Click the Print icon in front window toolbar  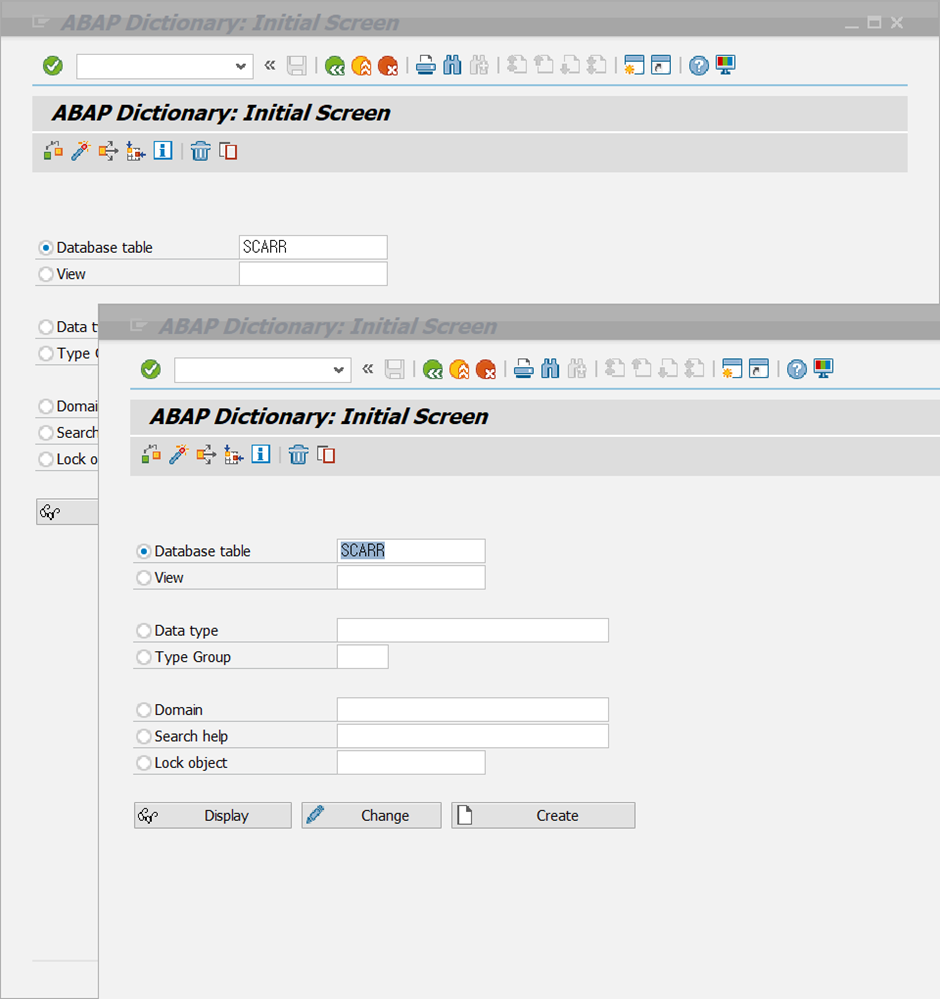(524, 369)
